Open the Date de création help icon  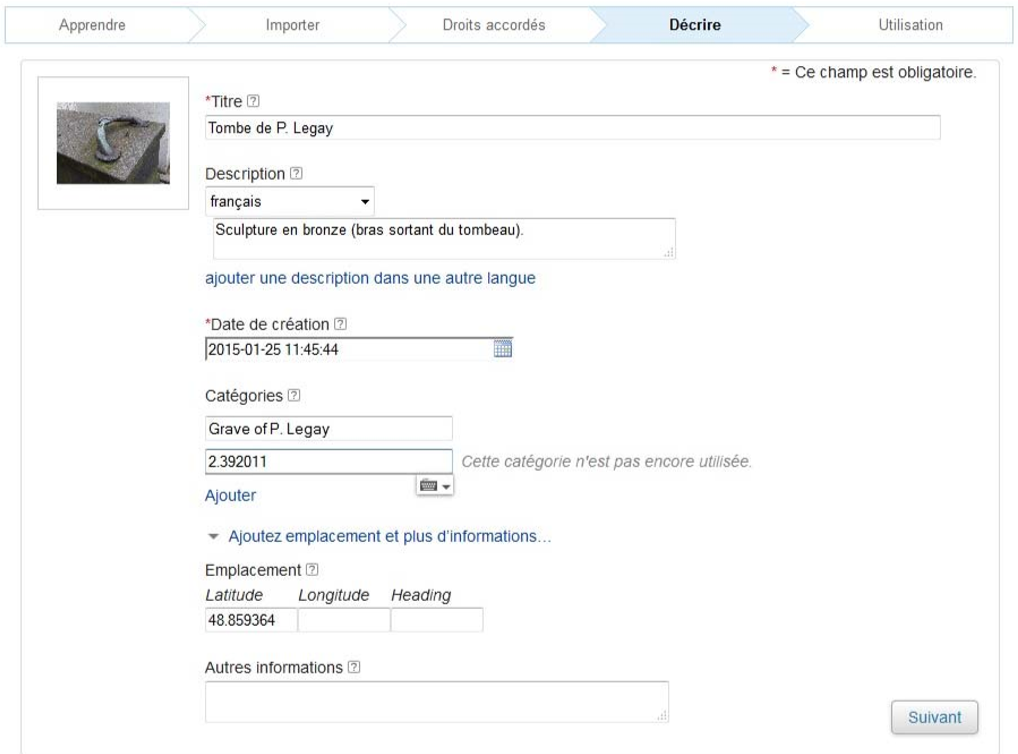coord(340,323)
